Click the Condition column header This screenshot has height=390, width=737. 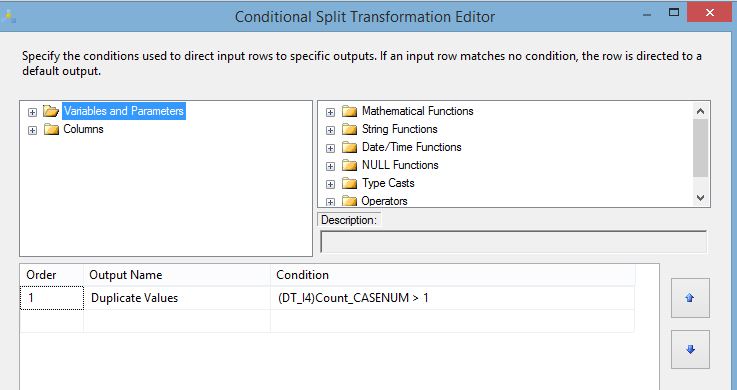(x=453, y=275)
